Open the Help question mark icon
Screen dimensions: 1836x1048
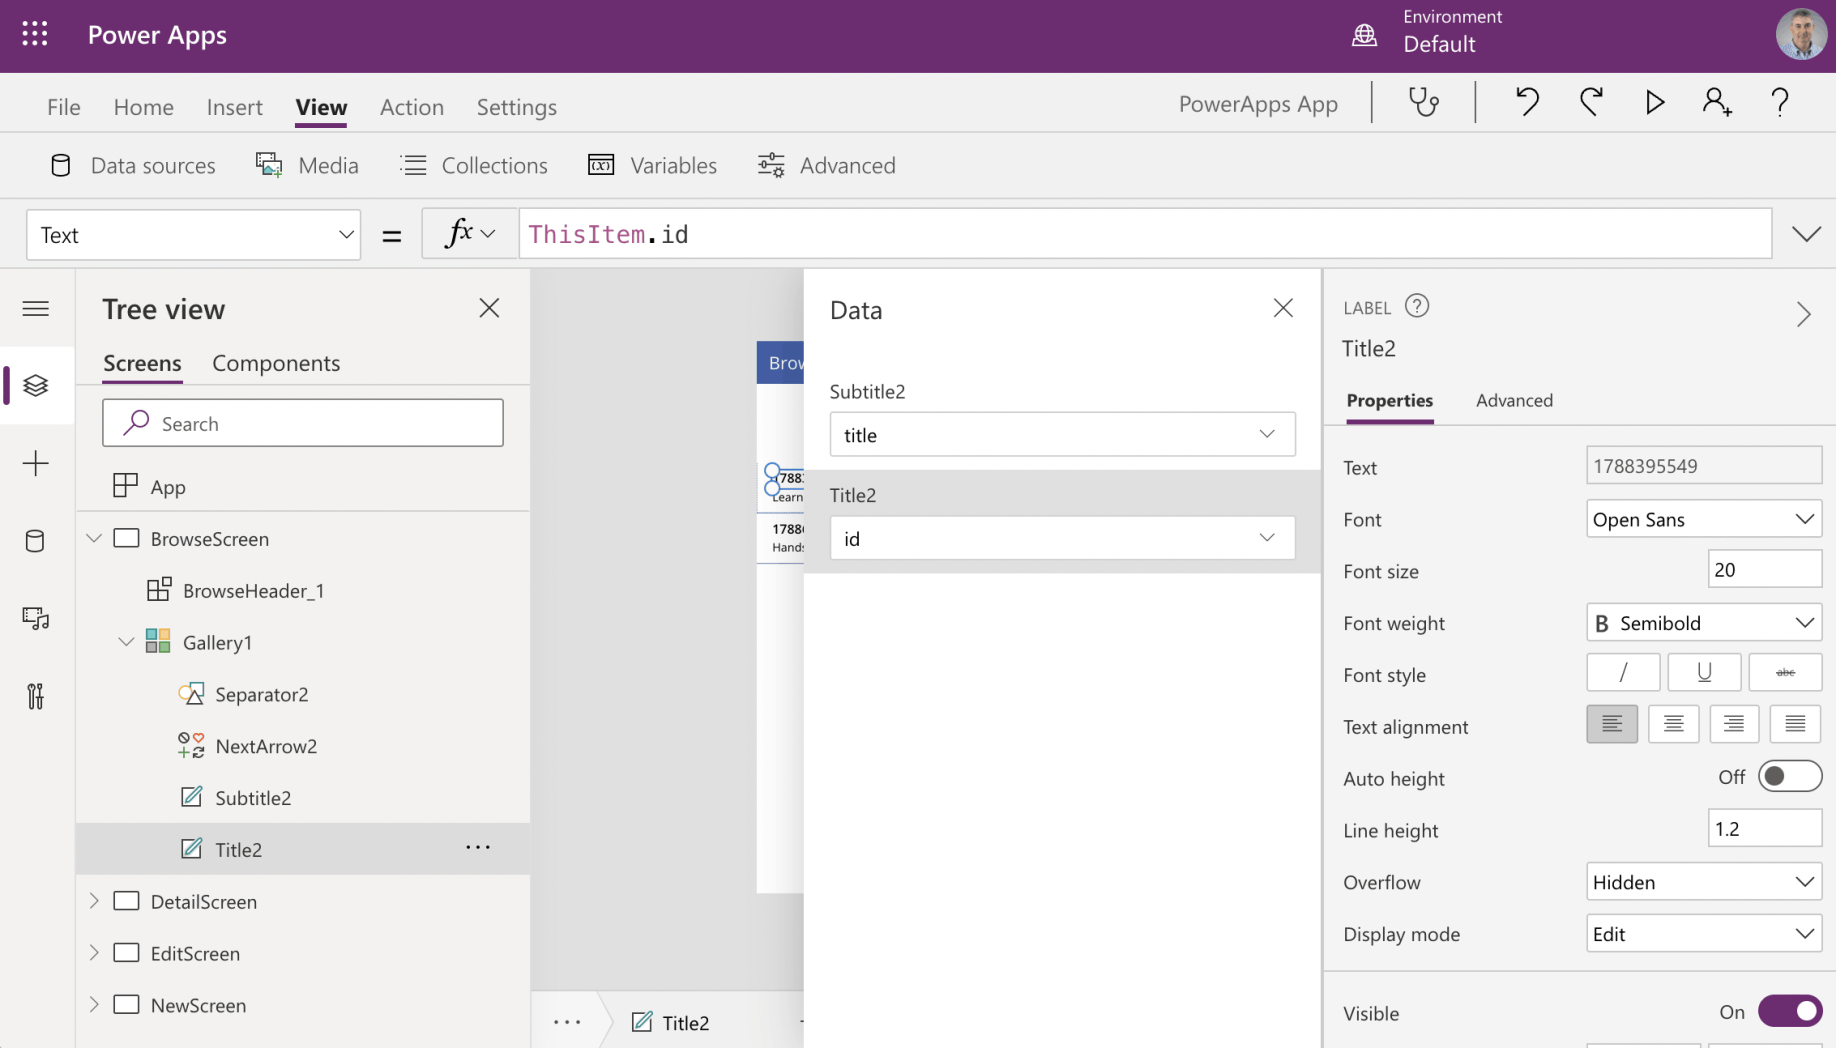click(x=1780, y=103)
